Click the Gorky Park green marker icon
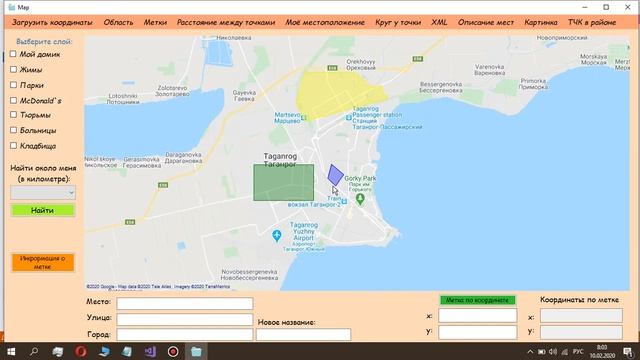Image resolution: width=640 pixels, height=360 pixels. tap(360, 199)
